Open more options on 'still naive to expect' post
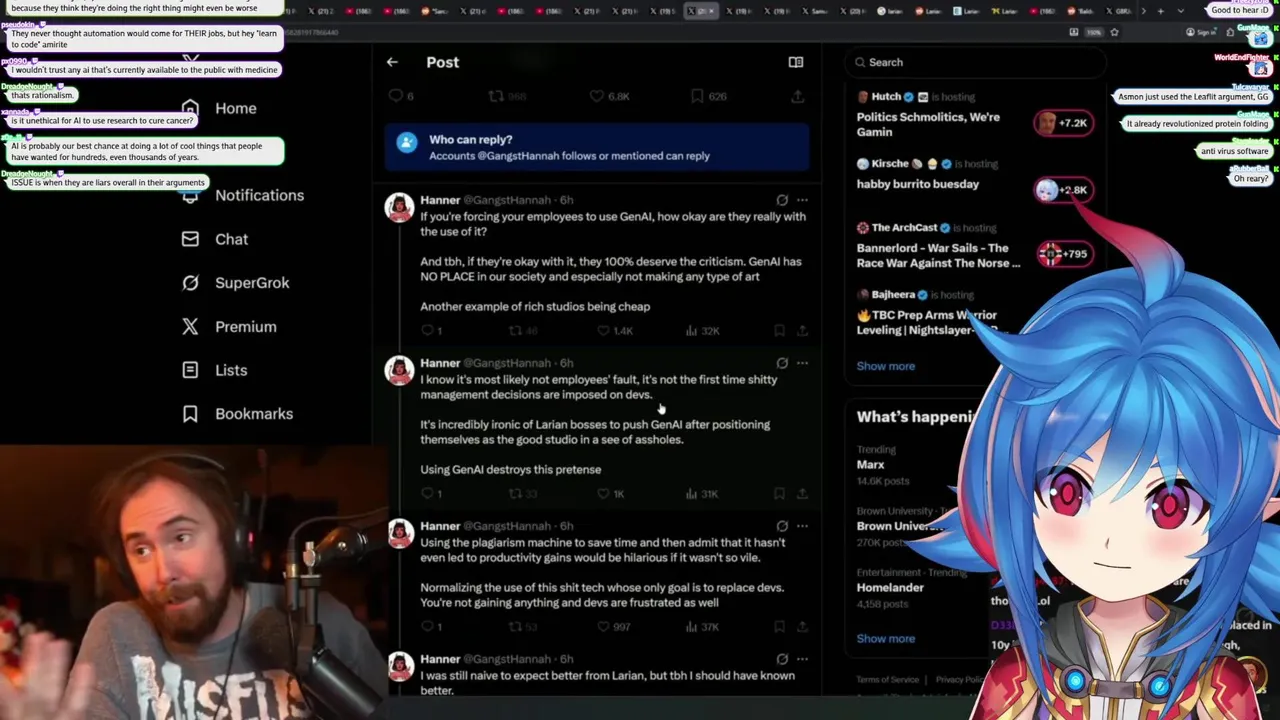This screenshot has width=1280, height=720. point(802,659)
